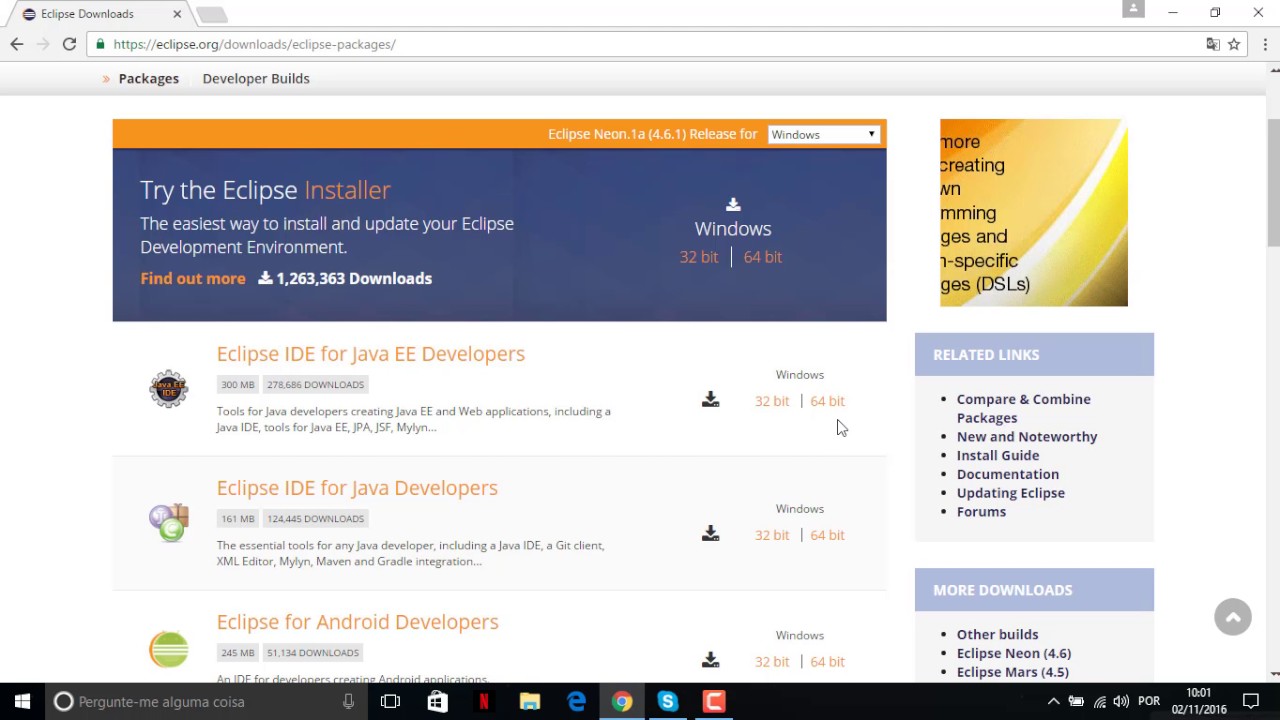Switch to Chrome on the taskbar
This screenshot has width=1280, height=720.
(x=622, y=701)
